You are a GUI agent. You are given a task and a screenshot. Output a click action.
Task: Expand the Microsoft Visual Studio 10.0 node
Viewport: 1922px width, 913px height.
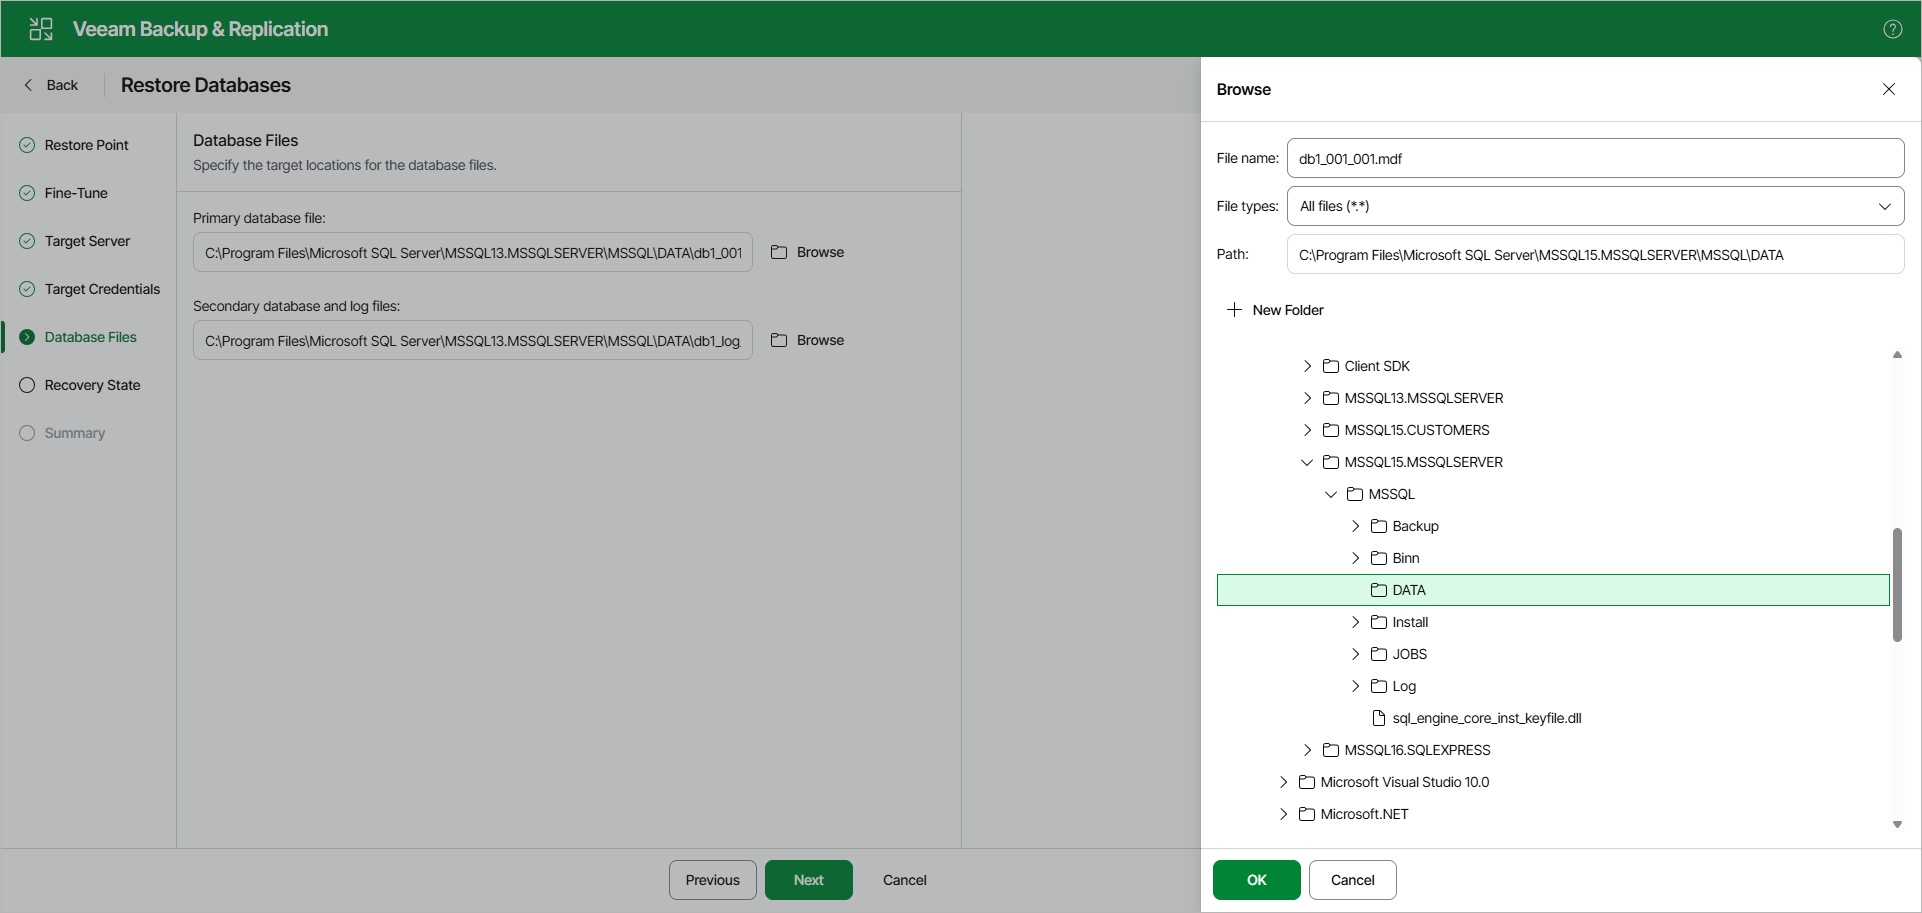1283,782
